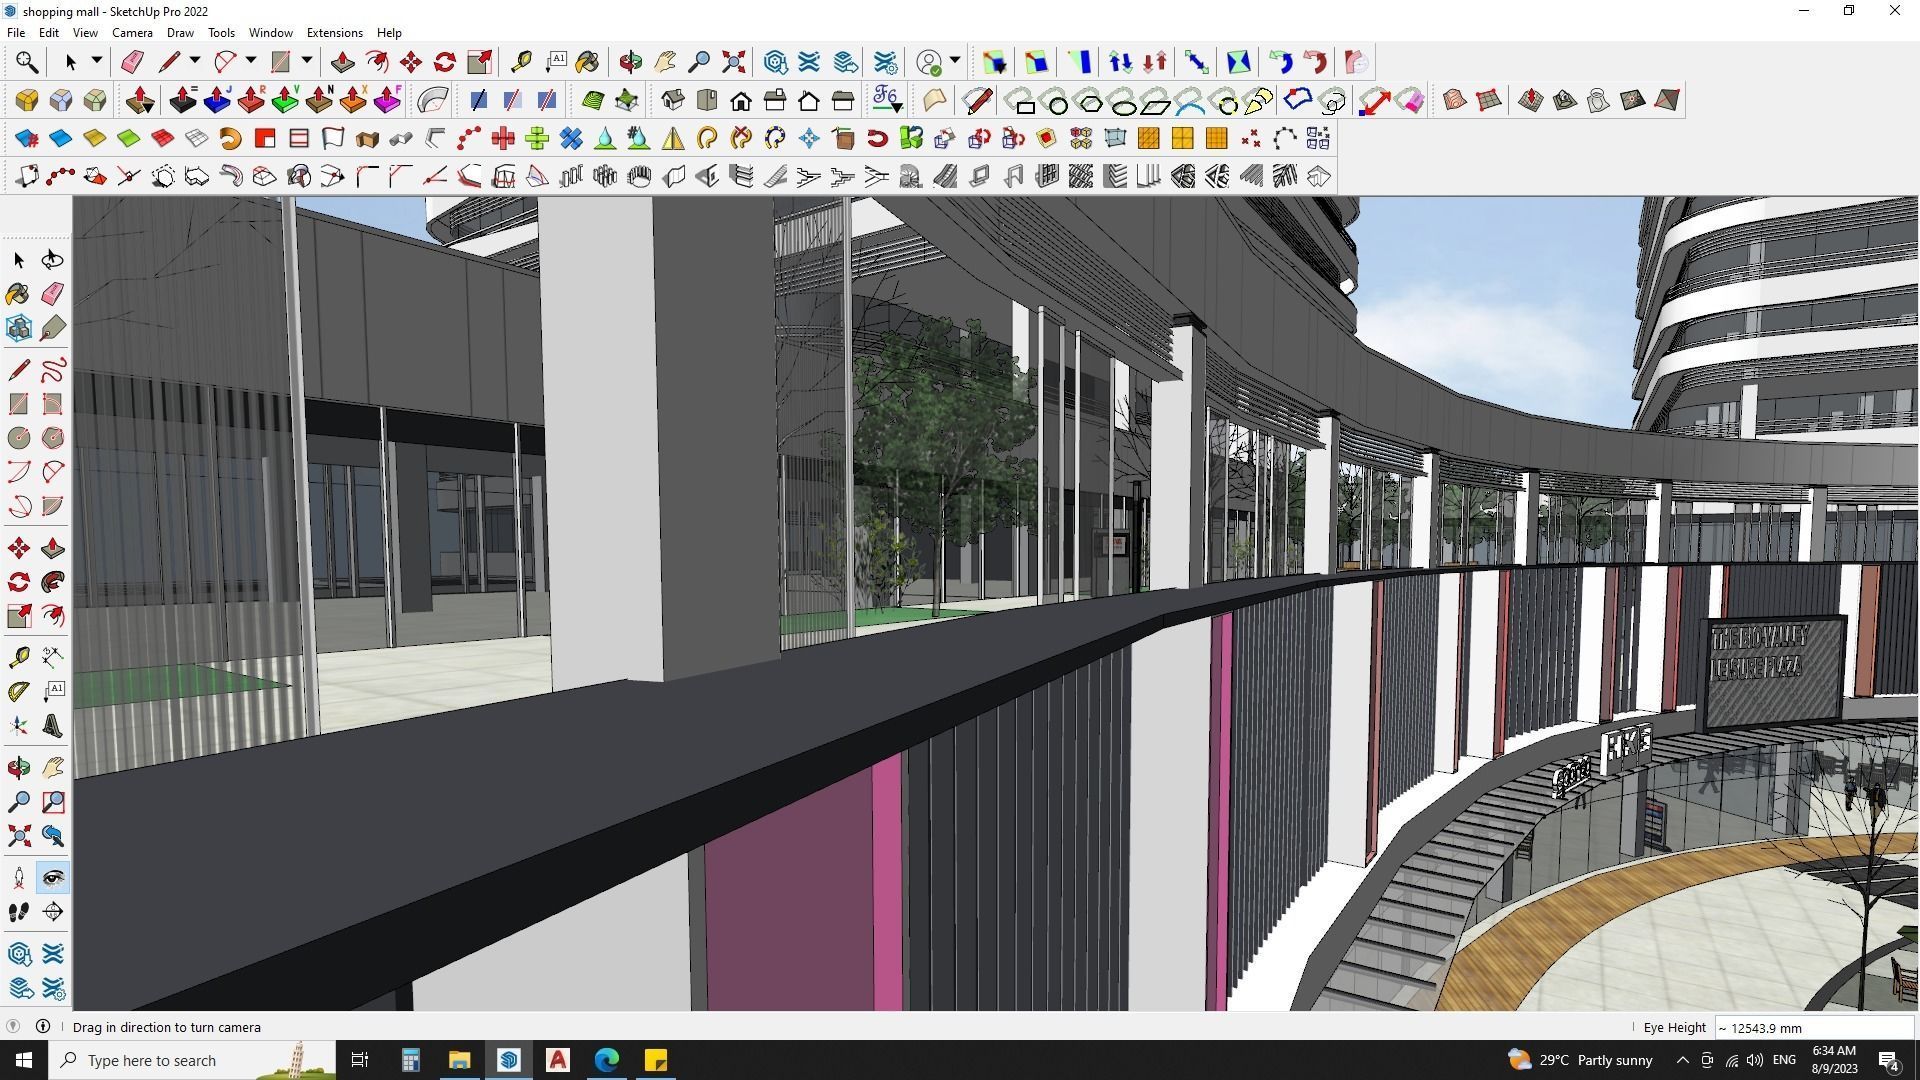Screen dimensions: 1920x1080
Task: Click the Tape Measure tool
Action: point(521,62)
